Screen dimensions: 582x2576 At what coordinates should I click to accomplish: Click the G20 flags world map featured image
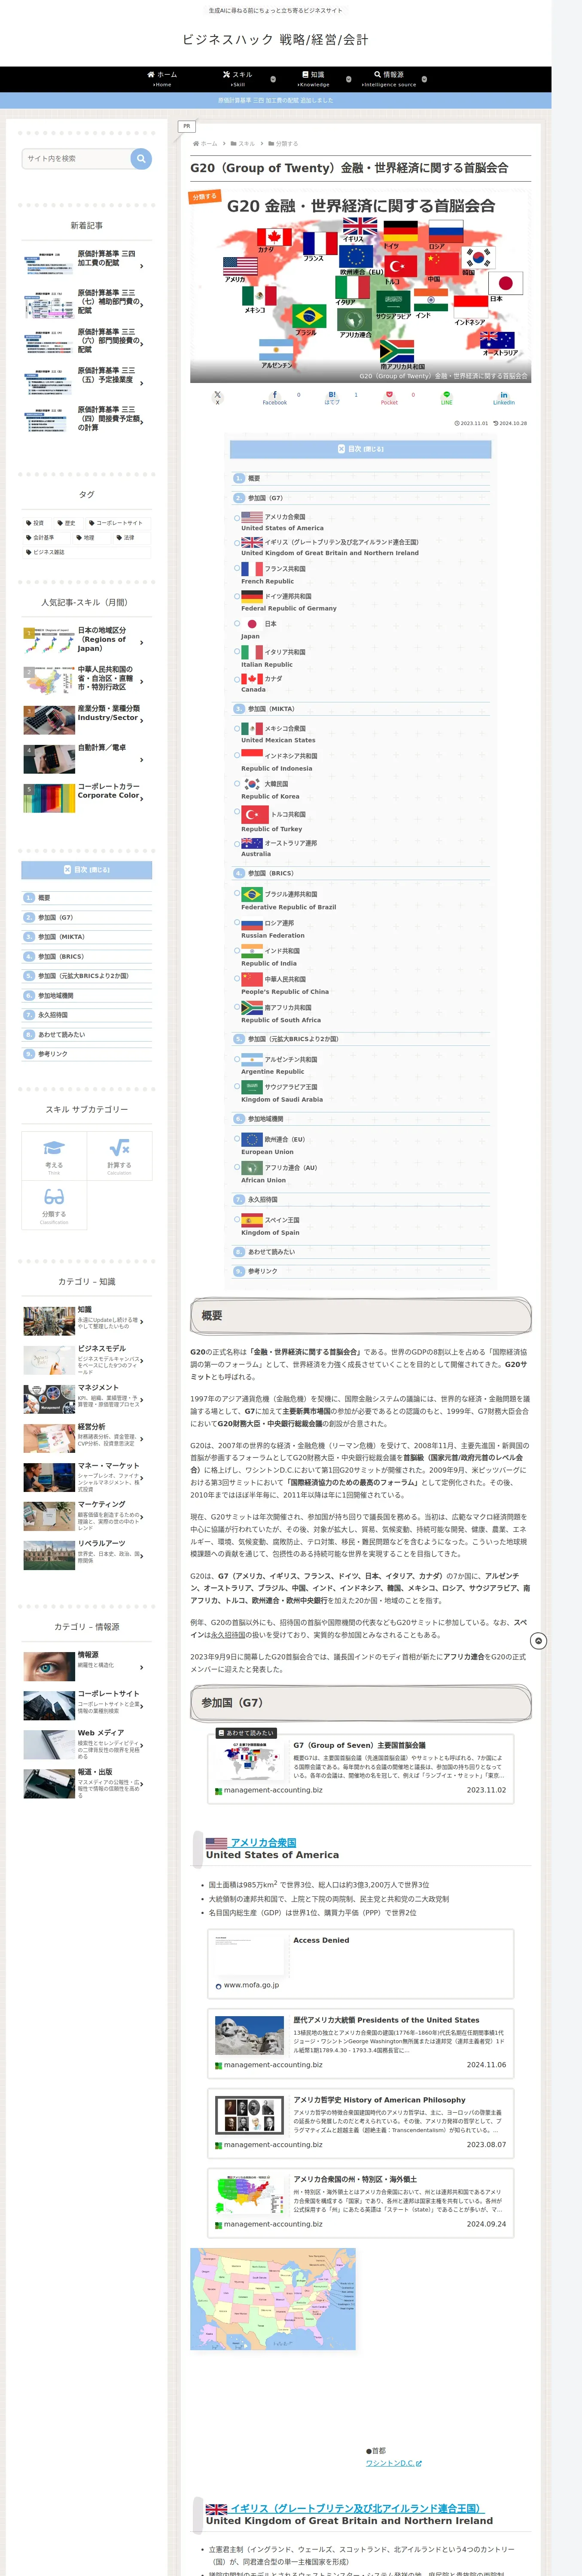(360, 286)
